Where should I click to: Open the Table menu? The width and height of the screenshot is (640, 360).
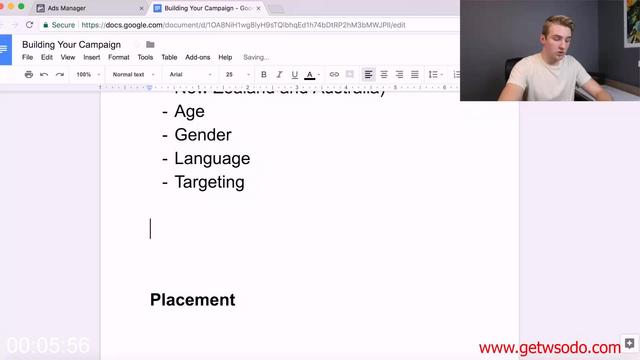point(169,57)
